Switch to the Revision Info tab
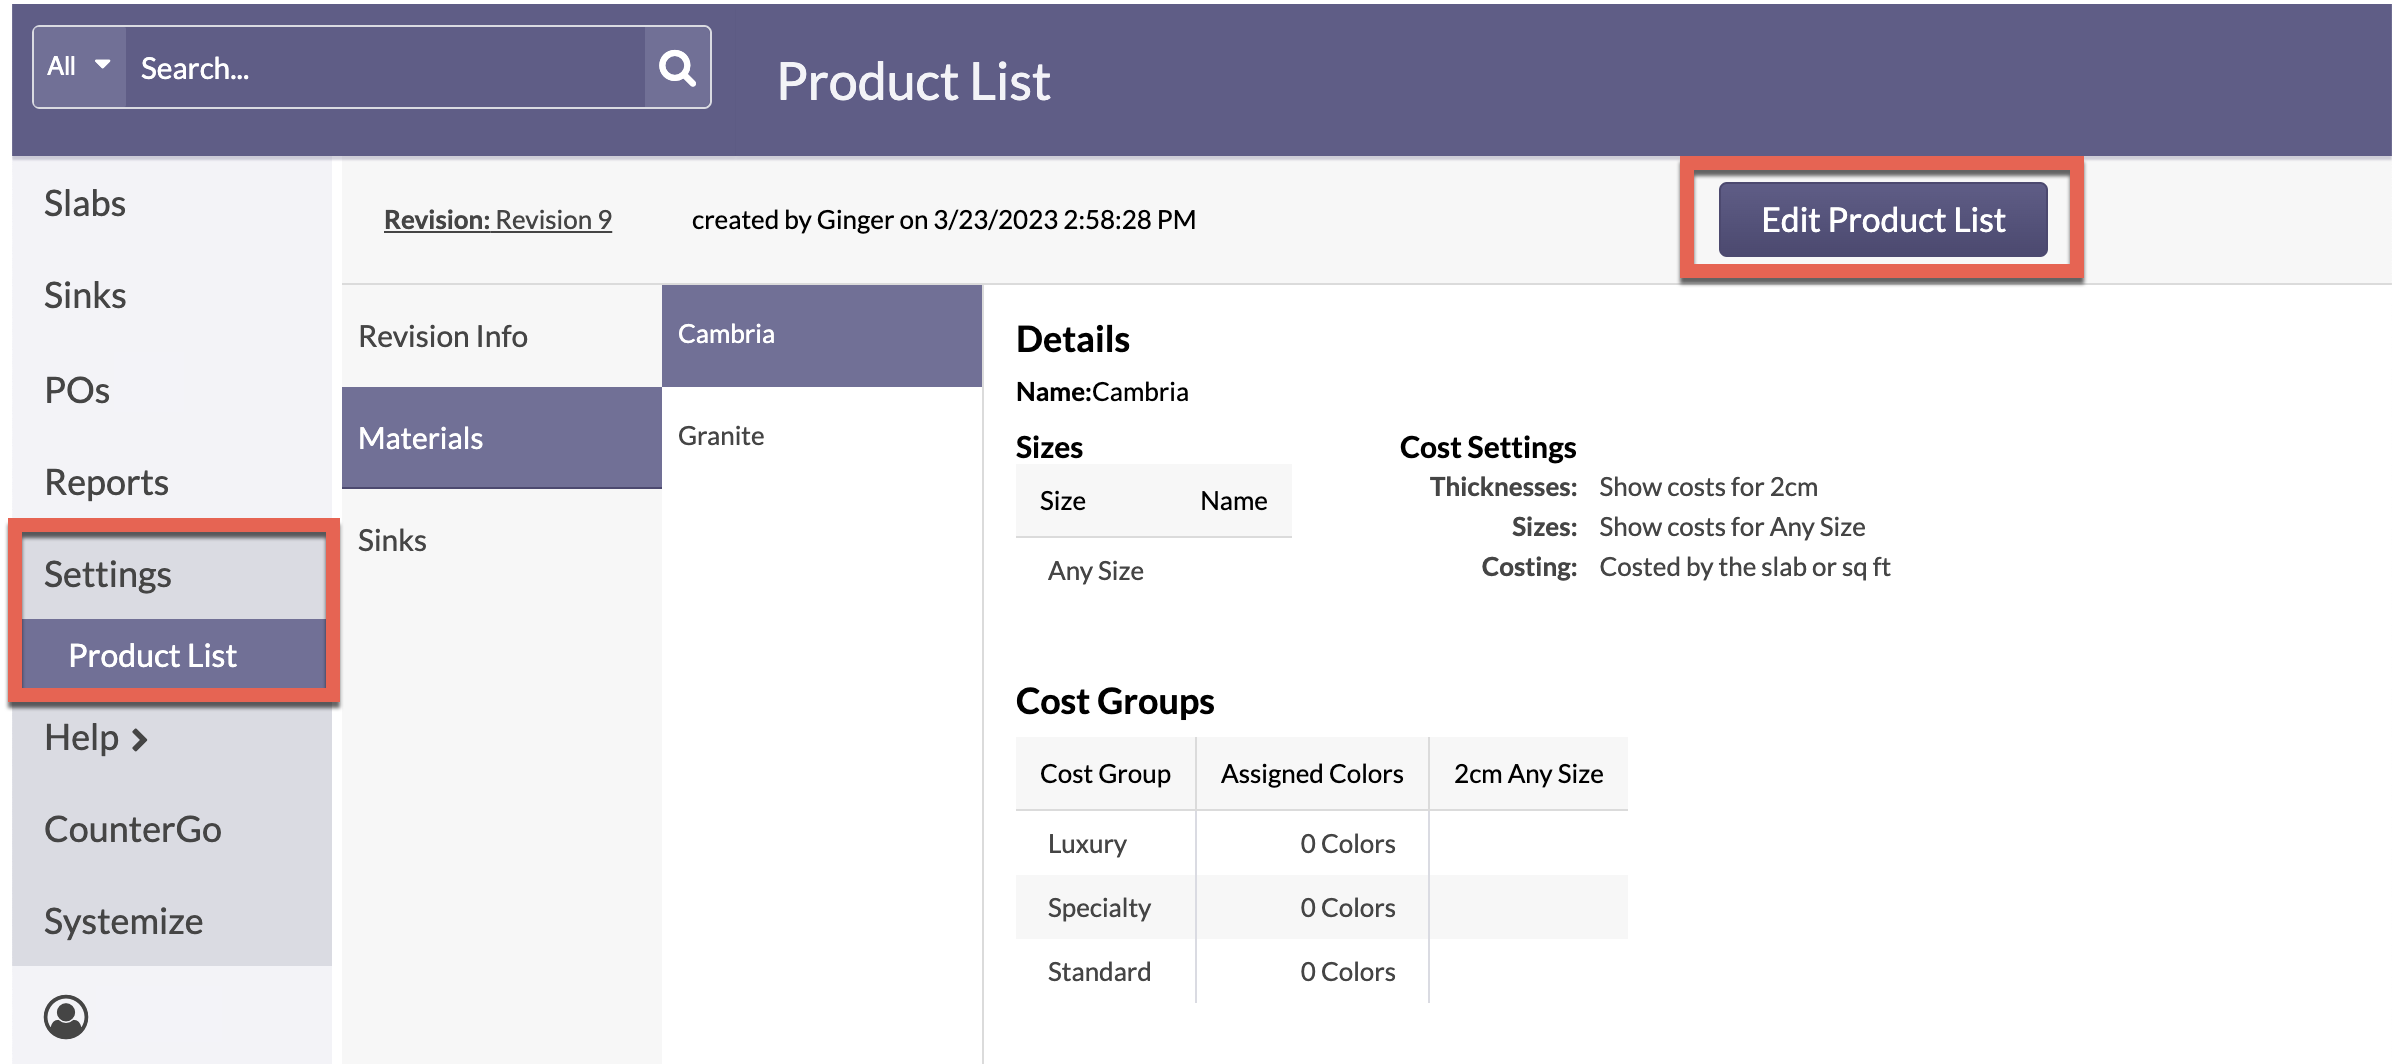The height and width of the screenshot is (1064, 2396). (x=443, y=337)
